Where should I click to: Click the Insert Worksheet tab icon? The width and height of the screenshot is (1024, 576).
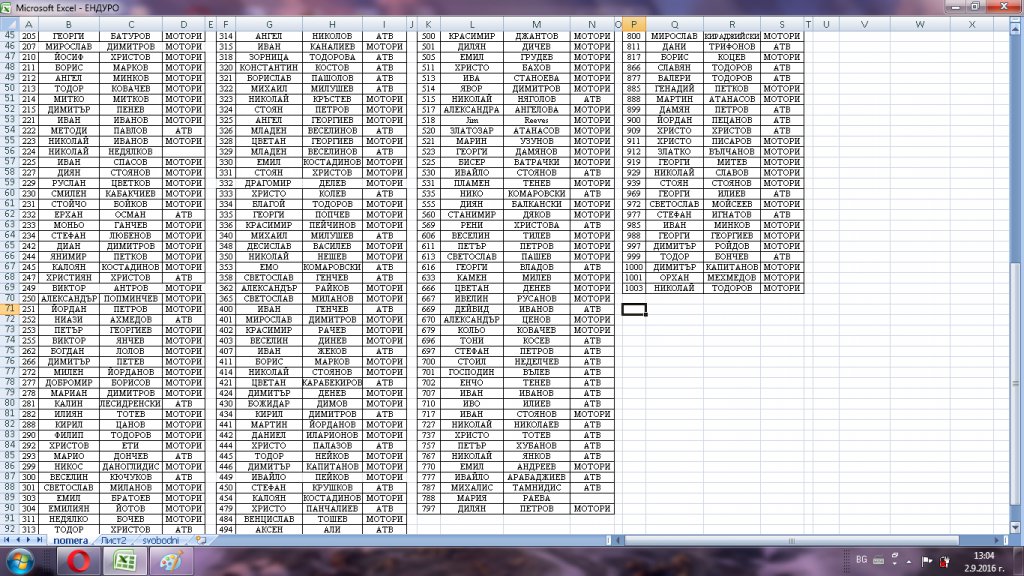pyautogui.click(x=200, y=540)
